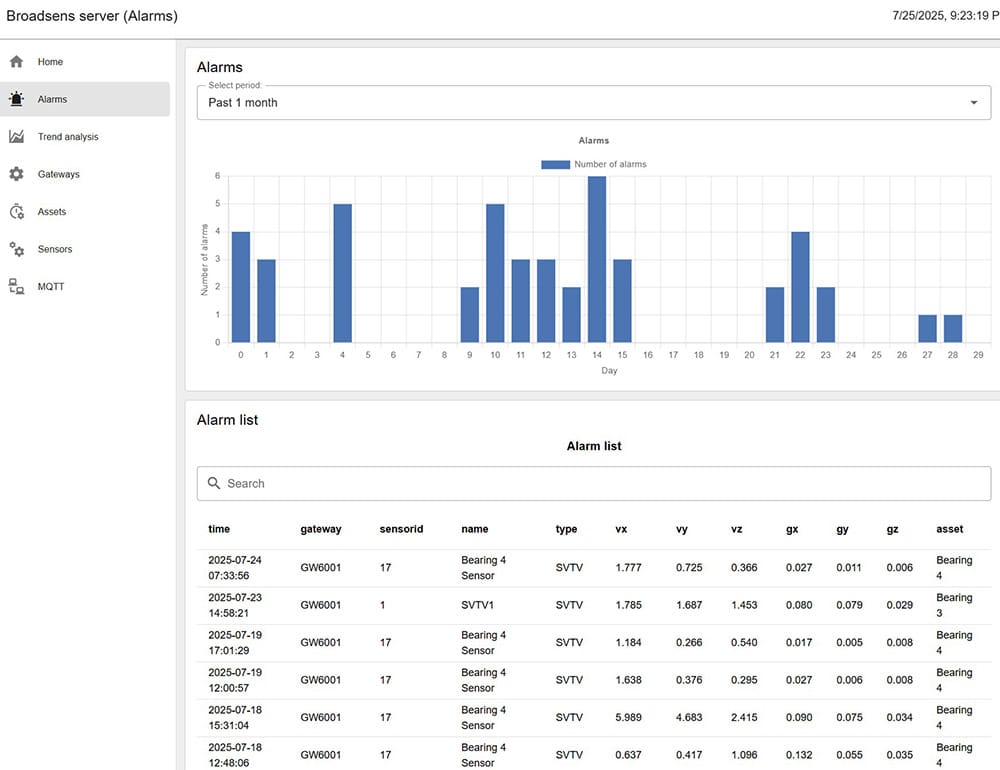Open Trend analysis chart icon

click(16, 137)
